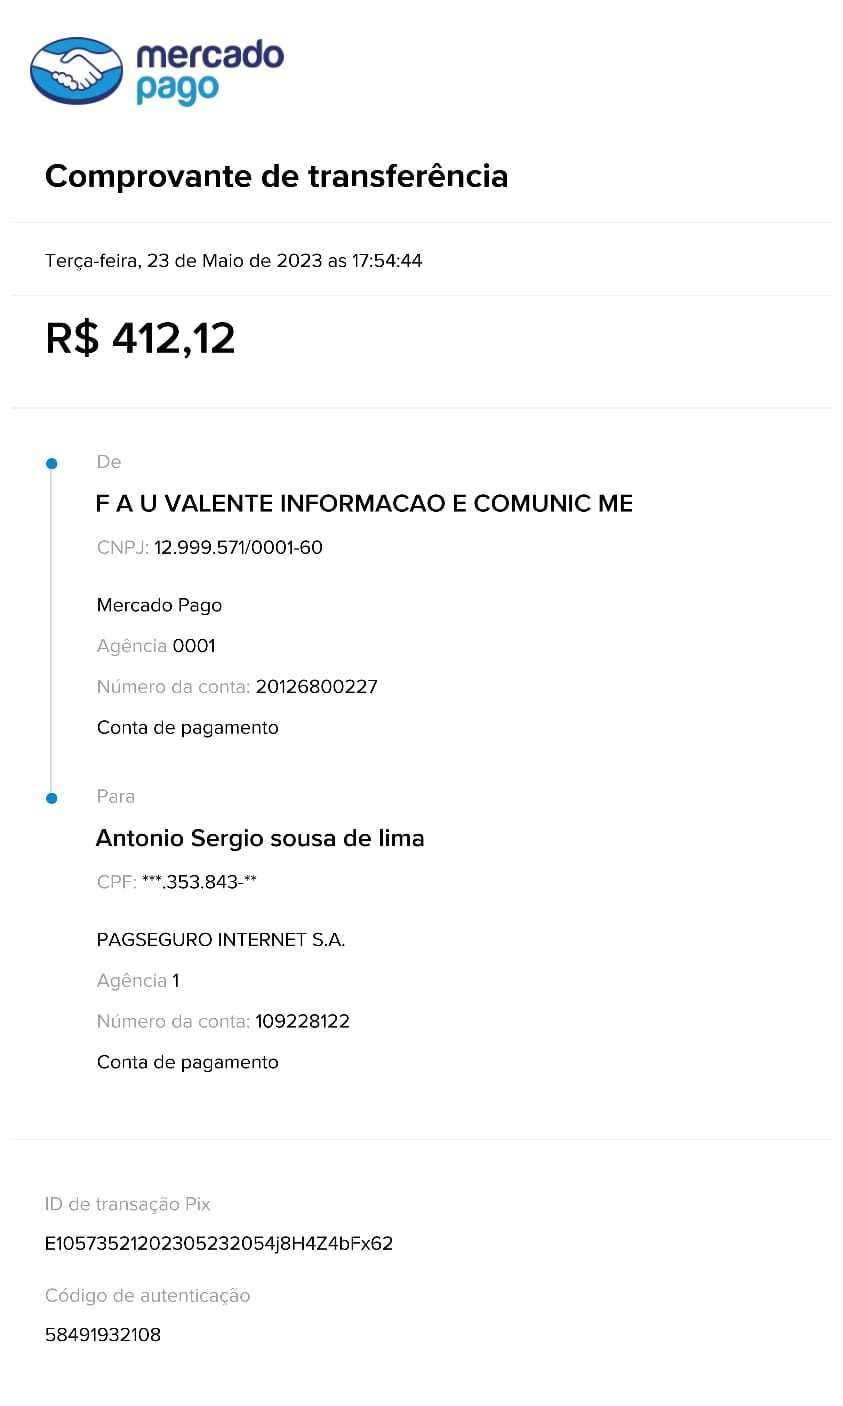843x1406 pixels.
Task: Click the blue dot beside Para
Action: 52,798
